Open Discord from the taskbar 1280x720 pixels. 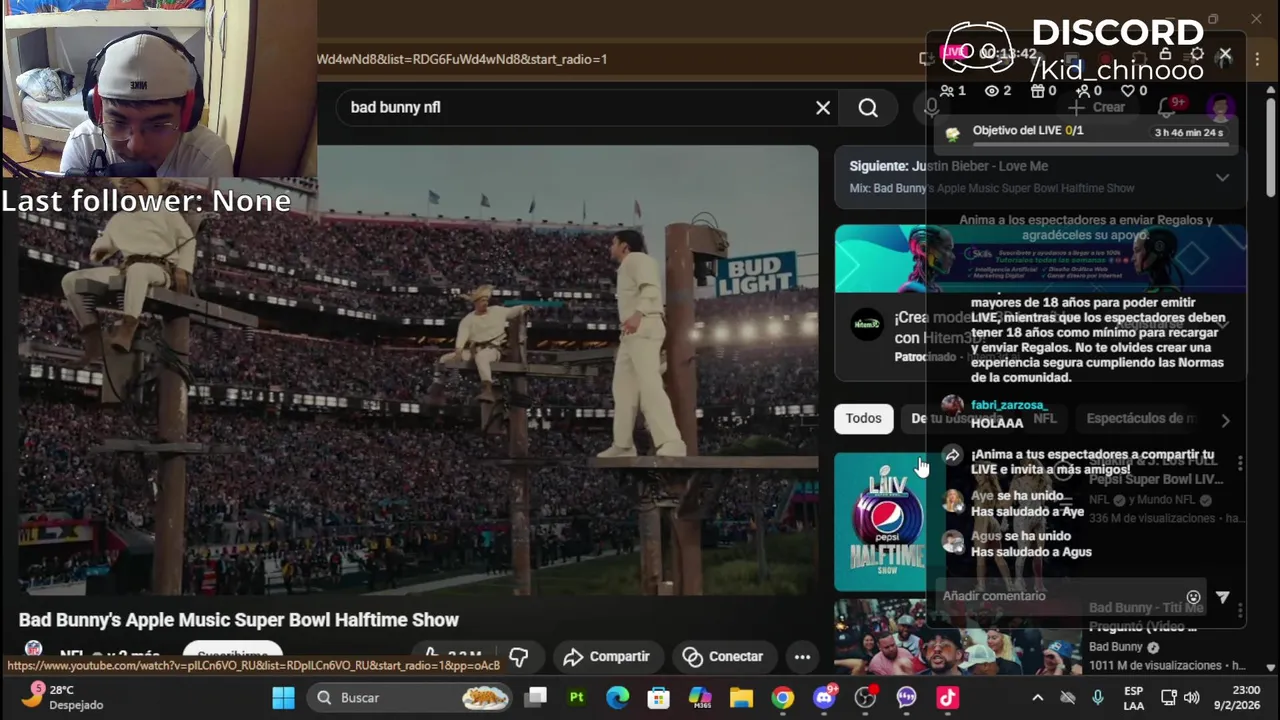point(824,698)
